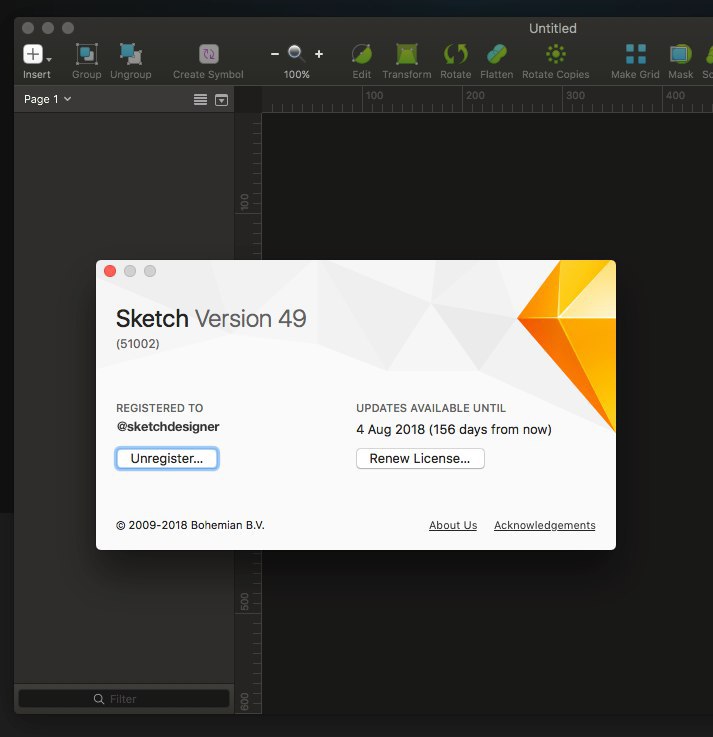Click the 100% zoom label
Image resolution: width=713 pixels, height=737 pixels.
297,74
